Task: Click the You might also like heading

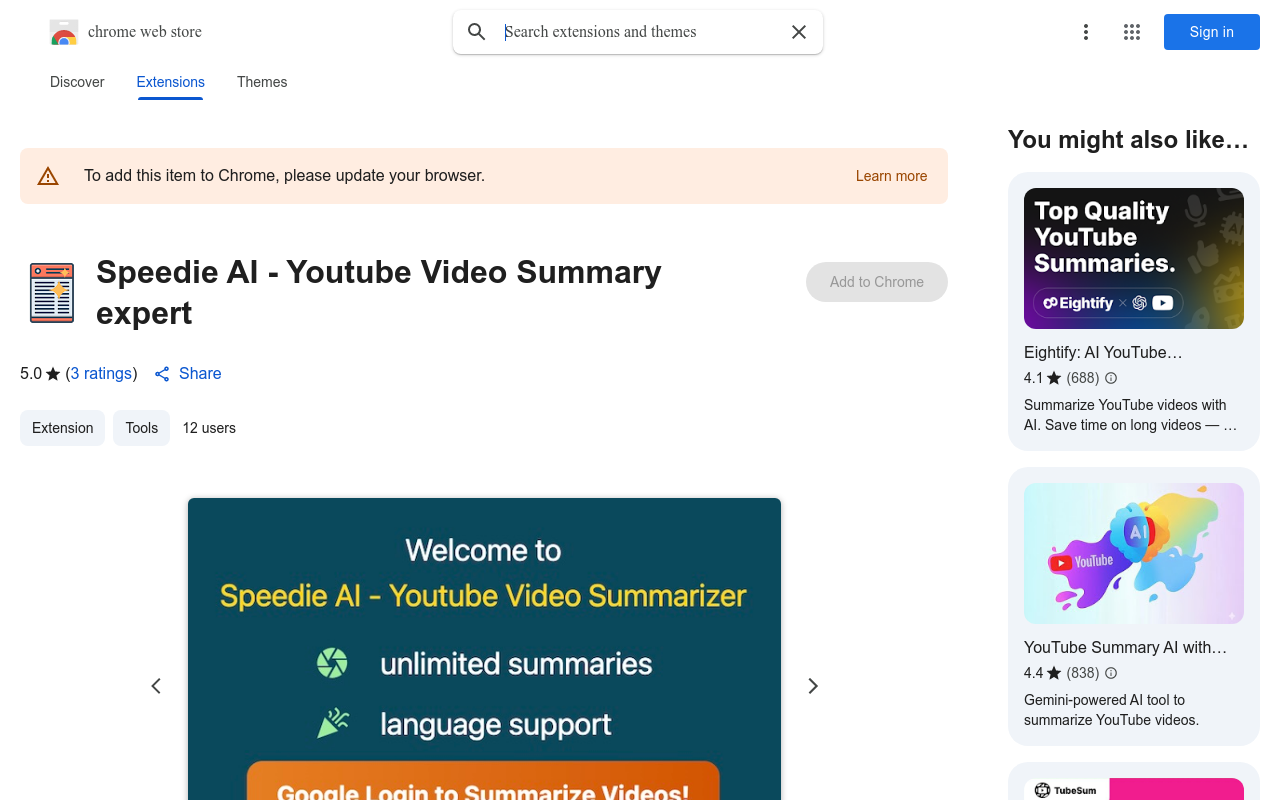Action: pos(1128,140)
